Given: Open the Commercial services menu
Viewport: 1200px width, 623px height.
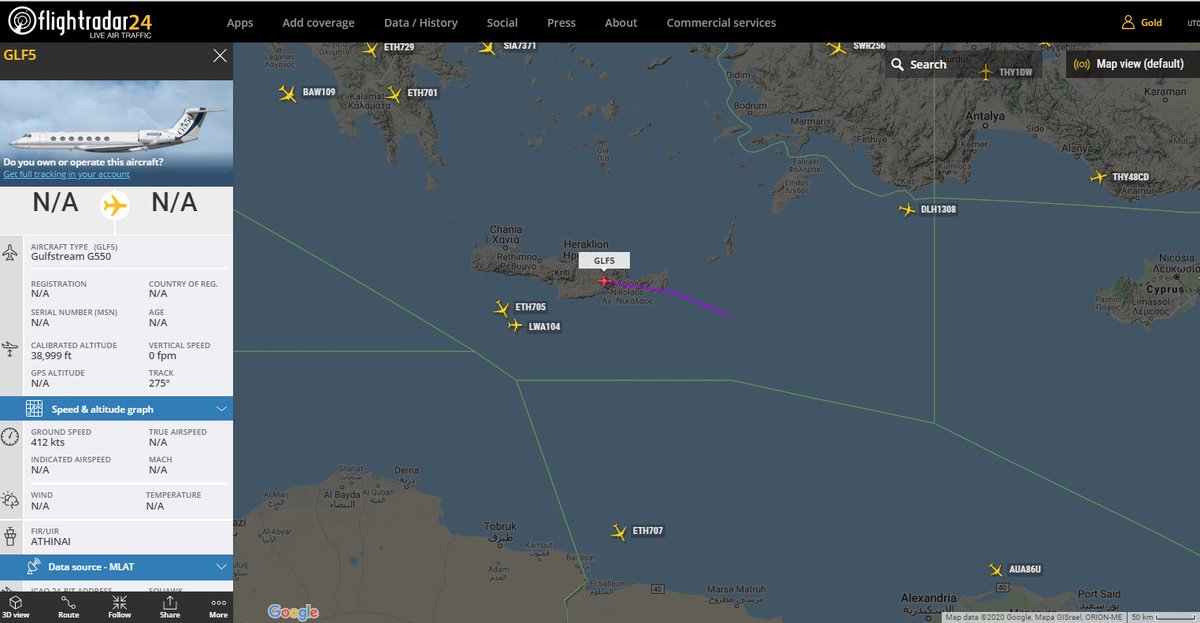Looking at the screenshot, I should point(721,23).
